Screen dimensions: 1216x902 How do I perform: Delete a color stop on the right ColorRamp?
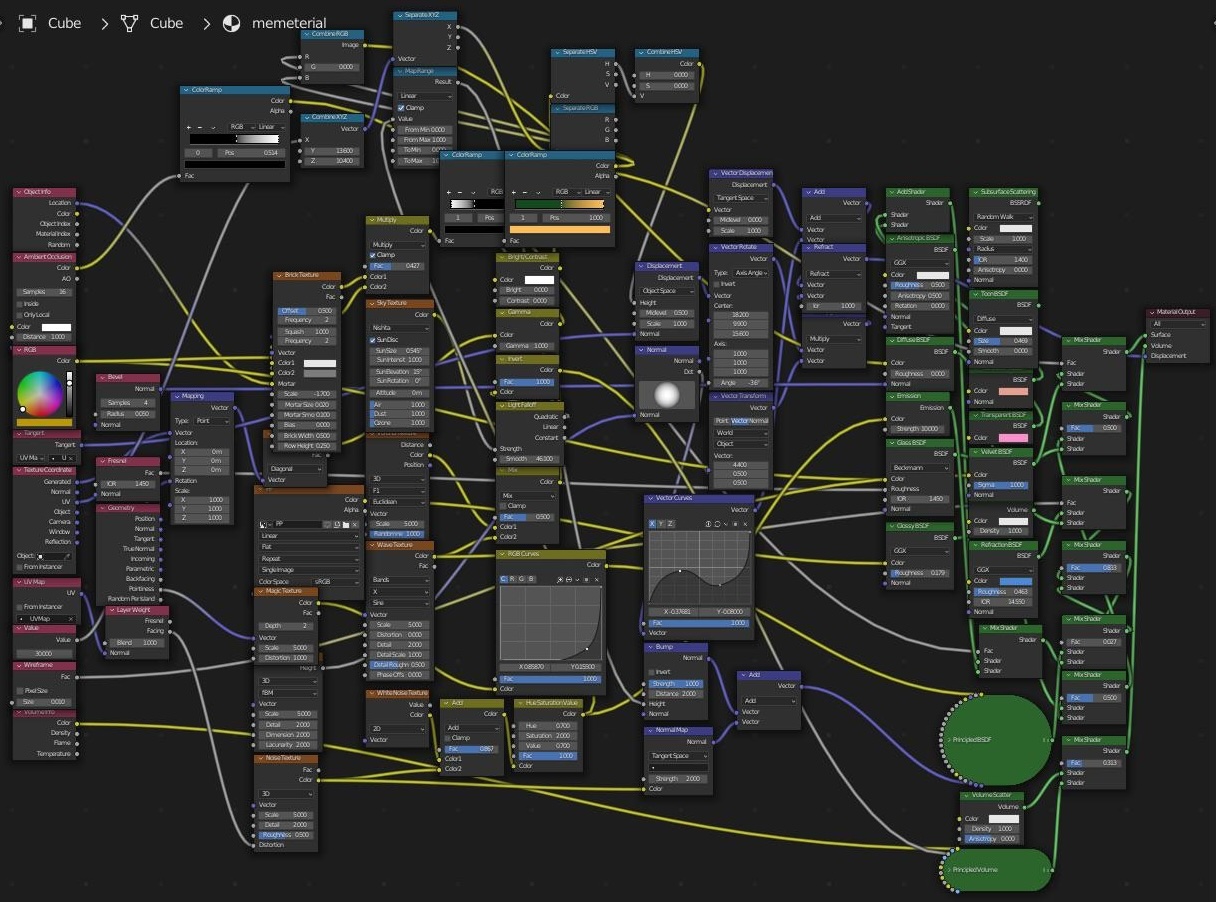click(524, 192)
